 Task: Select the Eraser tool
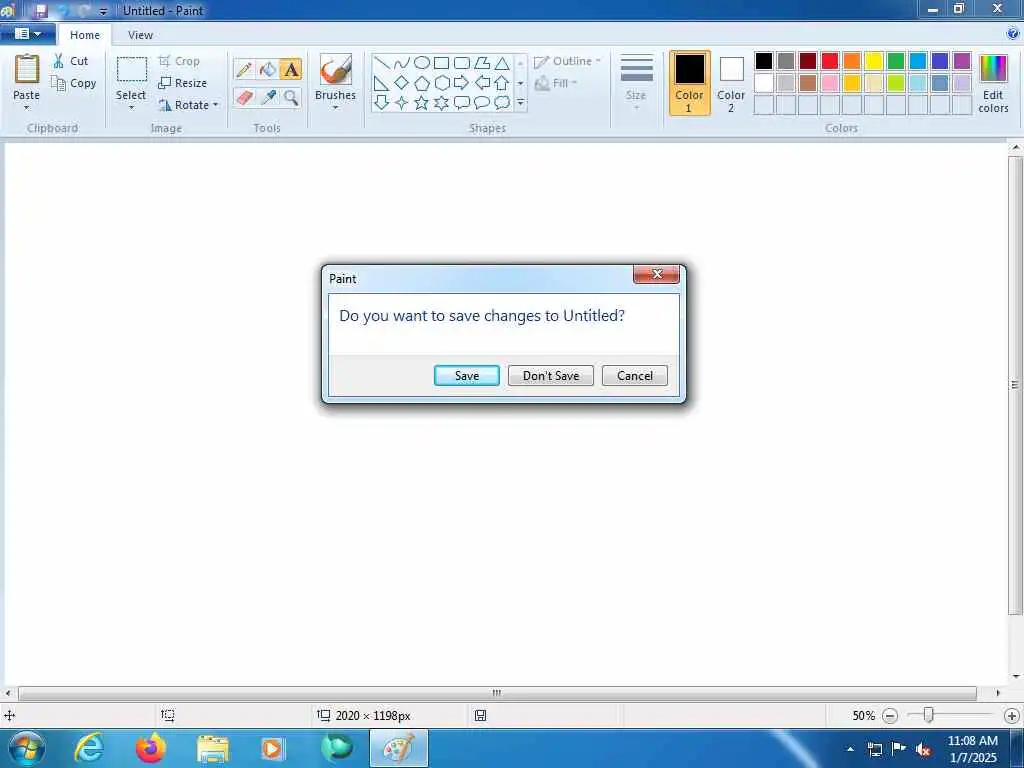(244, 98)
